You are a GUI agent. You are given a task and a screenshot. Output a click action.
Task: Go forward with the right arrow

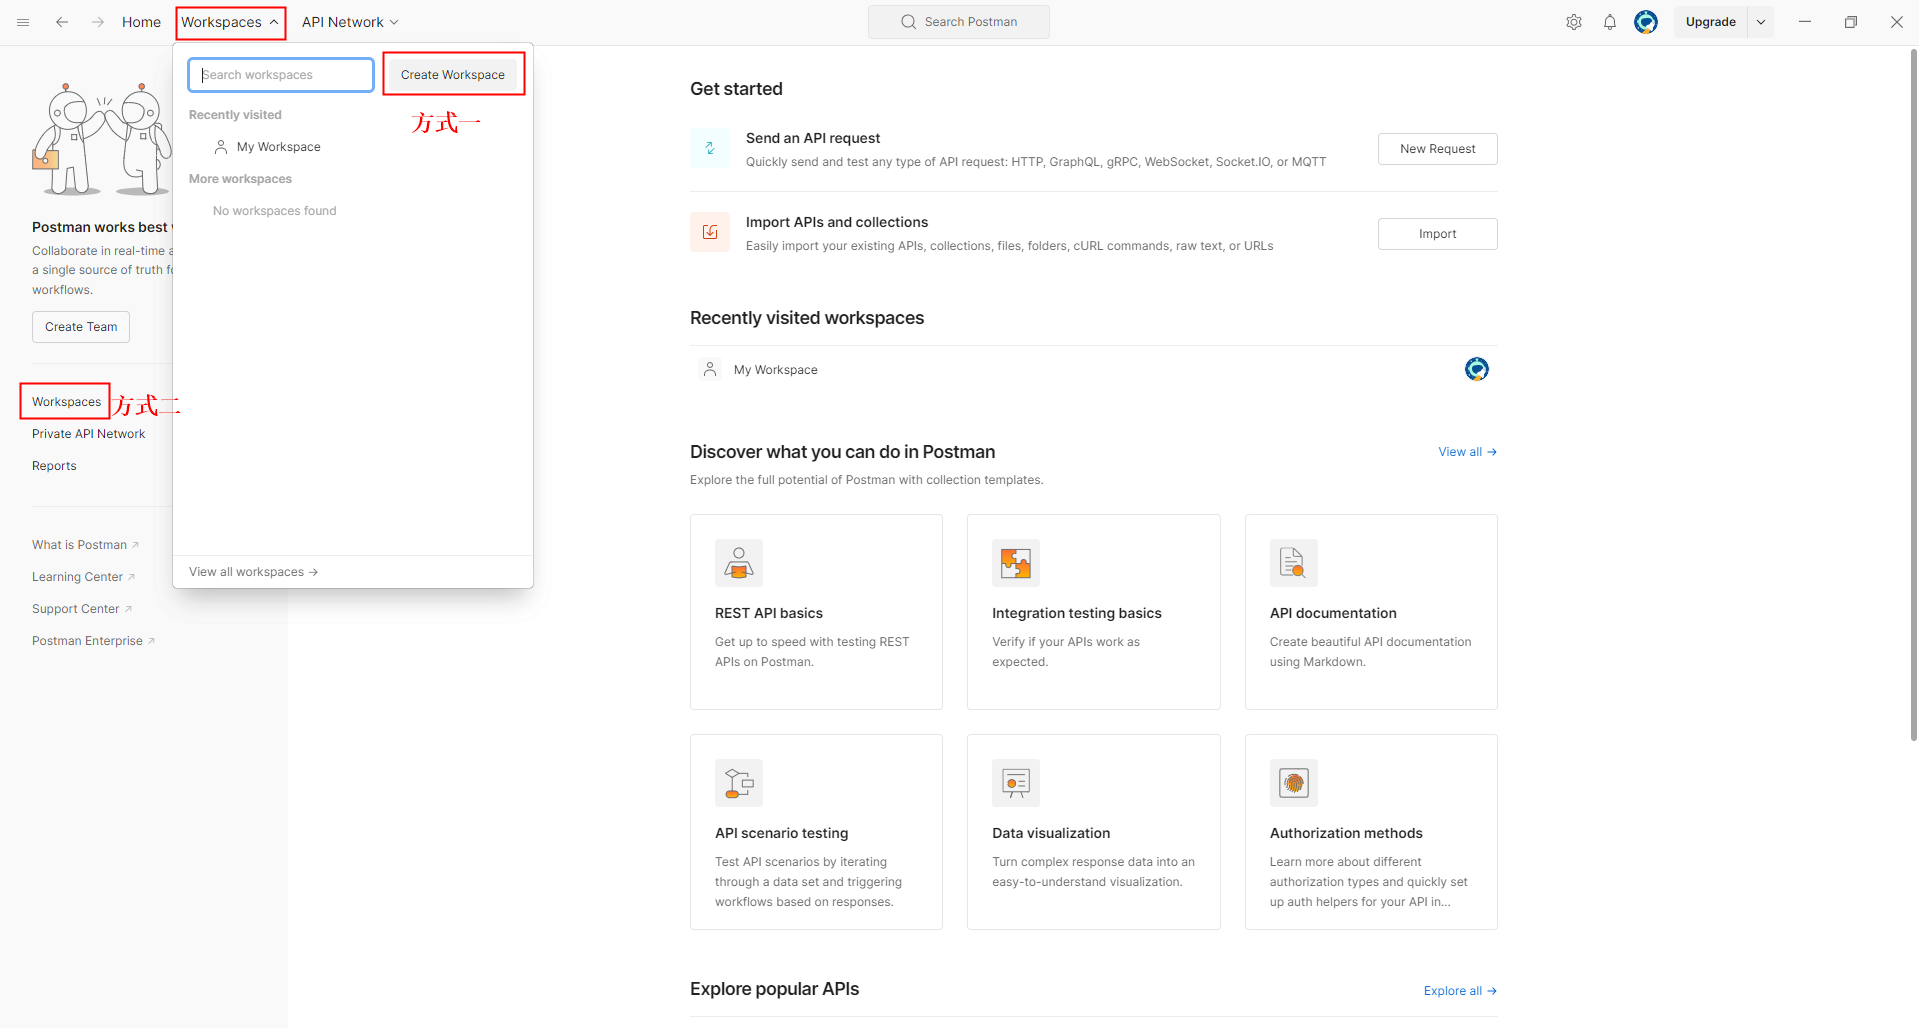(98, 22)
